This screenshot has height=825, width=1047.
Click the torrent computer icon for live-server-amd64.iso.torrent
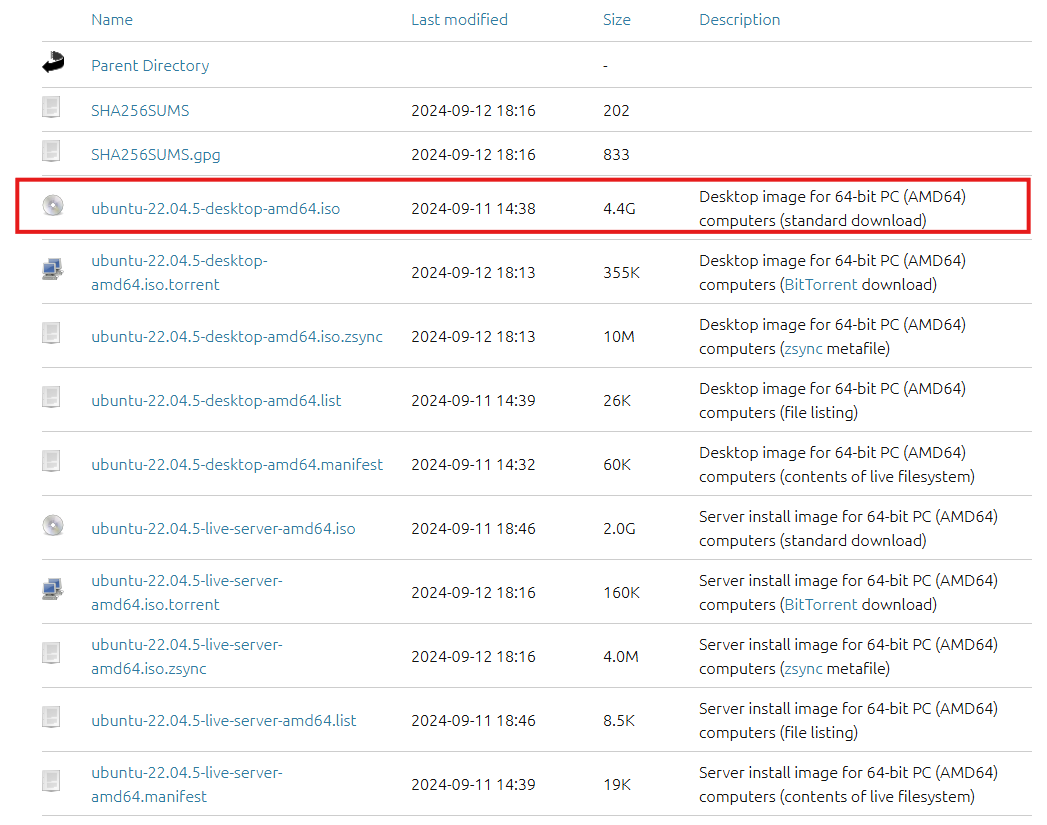53,589
